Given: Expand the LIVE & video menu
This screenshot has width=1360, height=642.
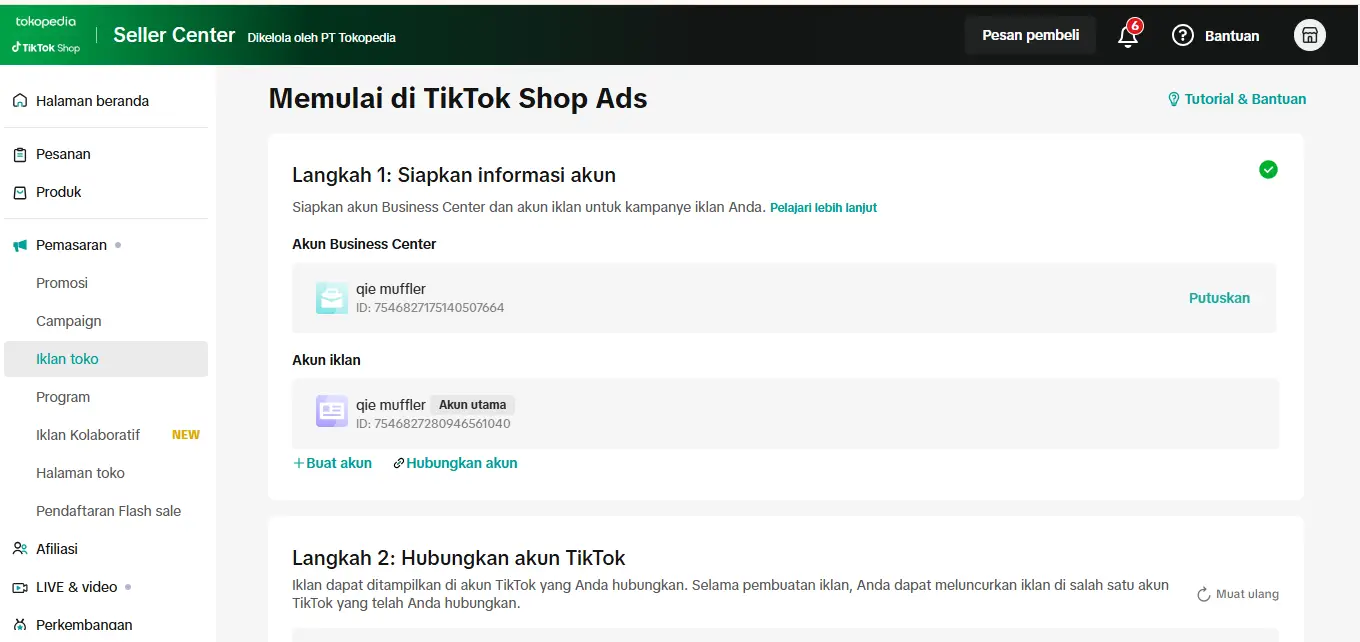Looking at the screenshot, I should point(76,587).
